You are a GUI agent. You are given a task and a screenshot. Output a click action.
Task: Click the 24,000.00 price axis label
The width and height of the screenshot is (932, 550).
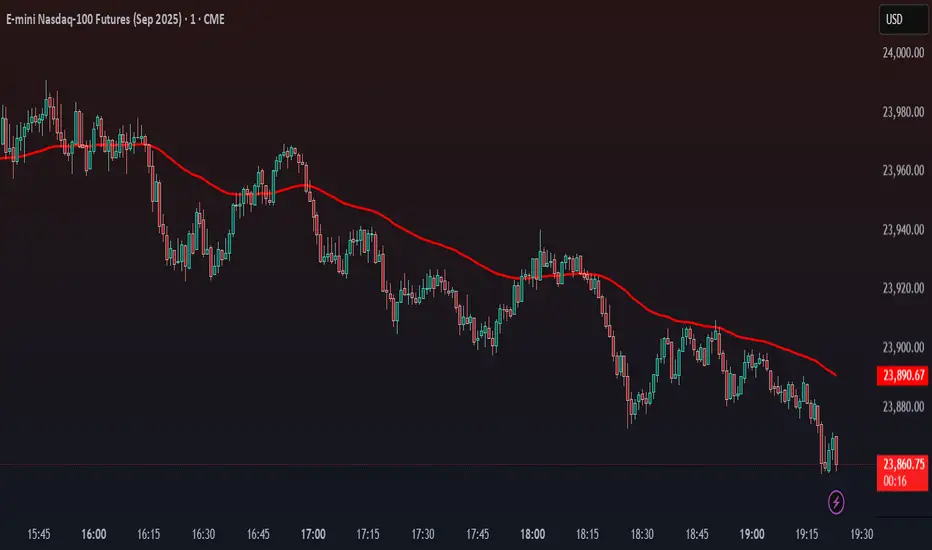903,53
